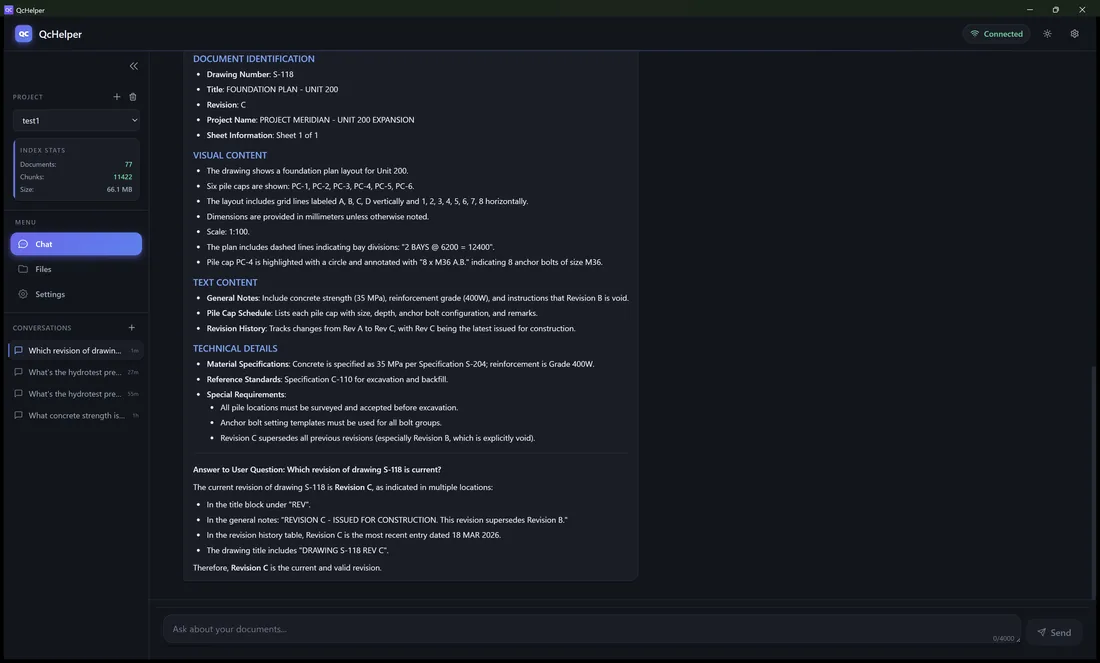The height and width of the screenshot is (663, 1100).
Task: Click the input field resize handle
Action: 1018,640
